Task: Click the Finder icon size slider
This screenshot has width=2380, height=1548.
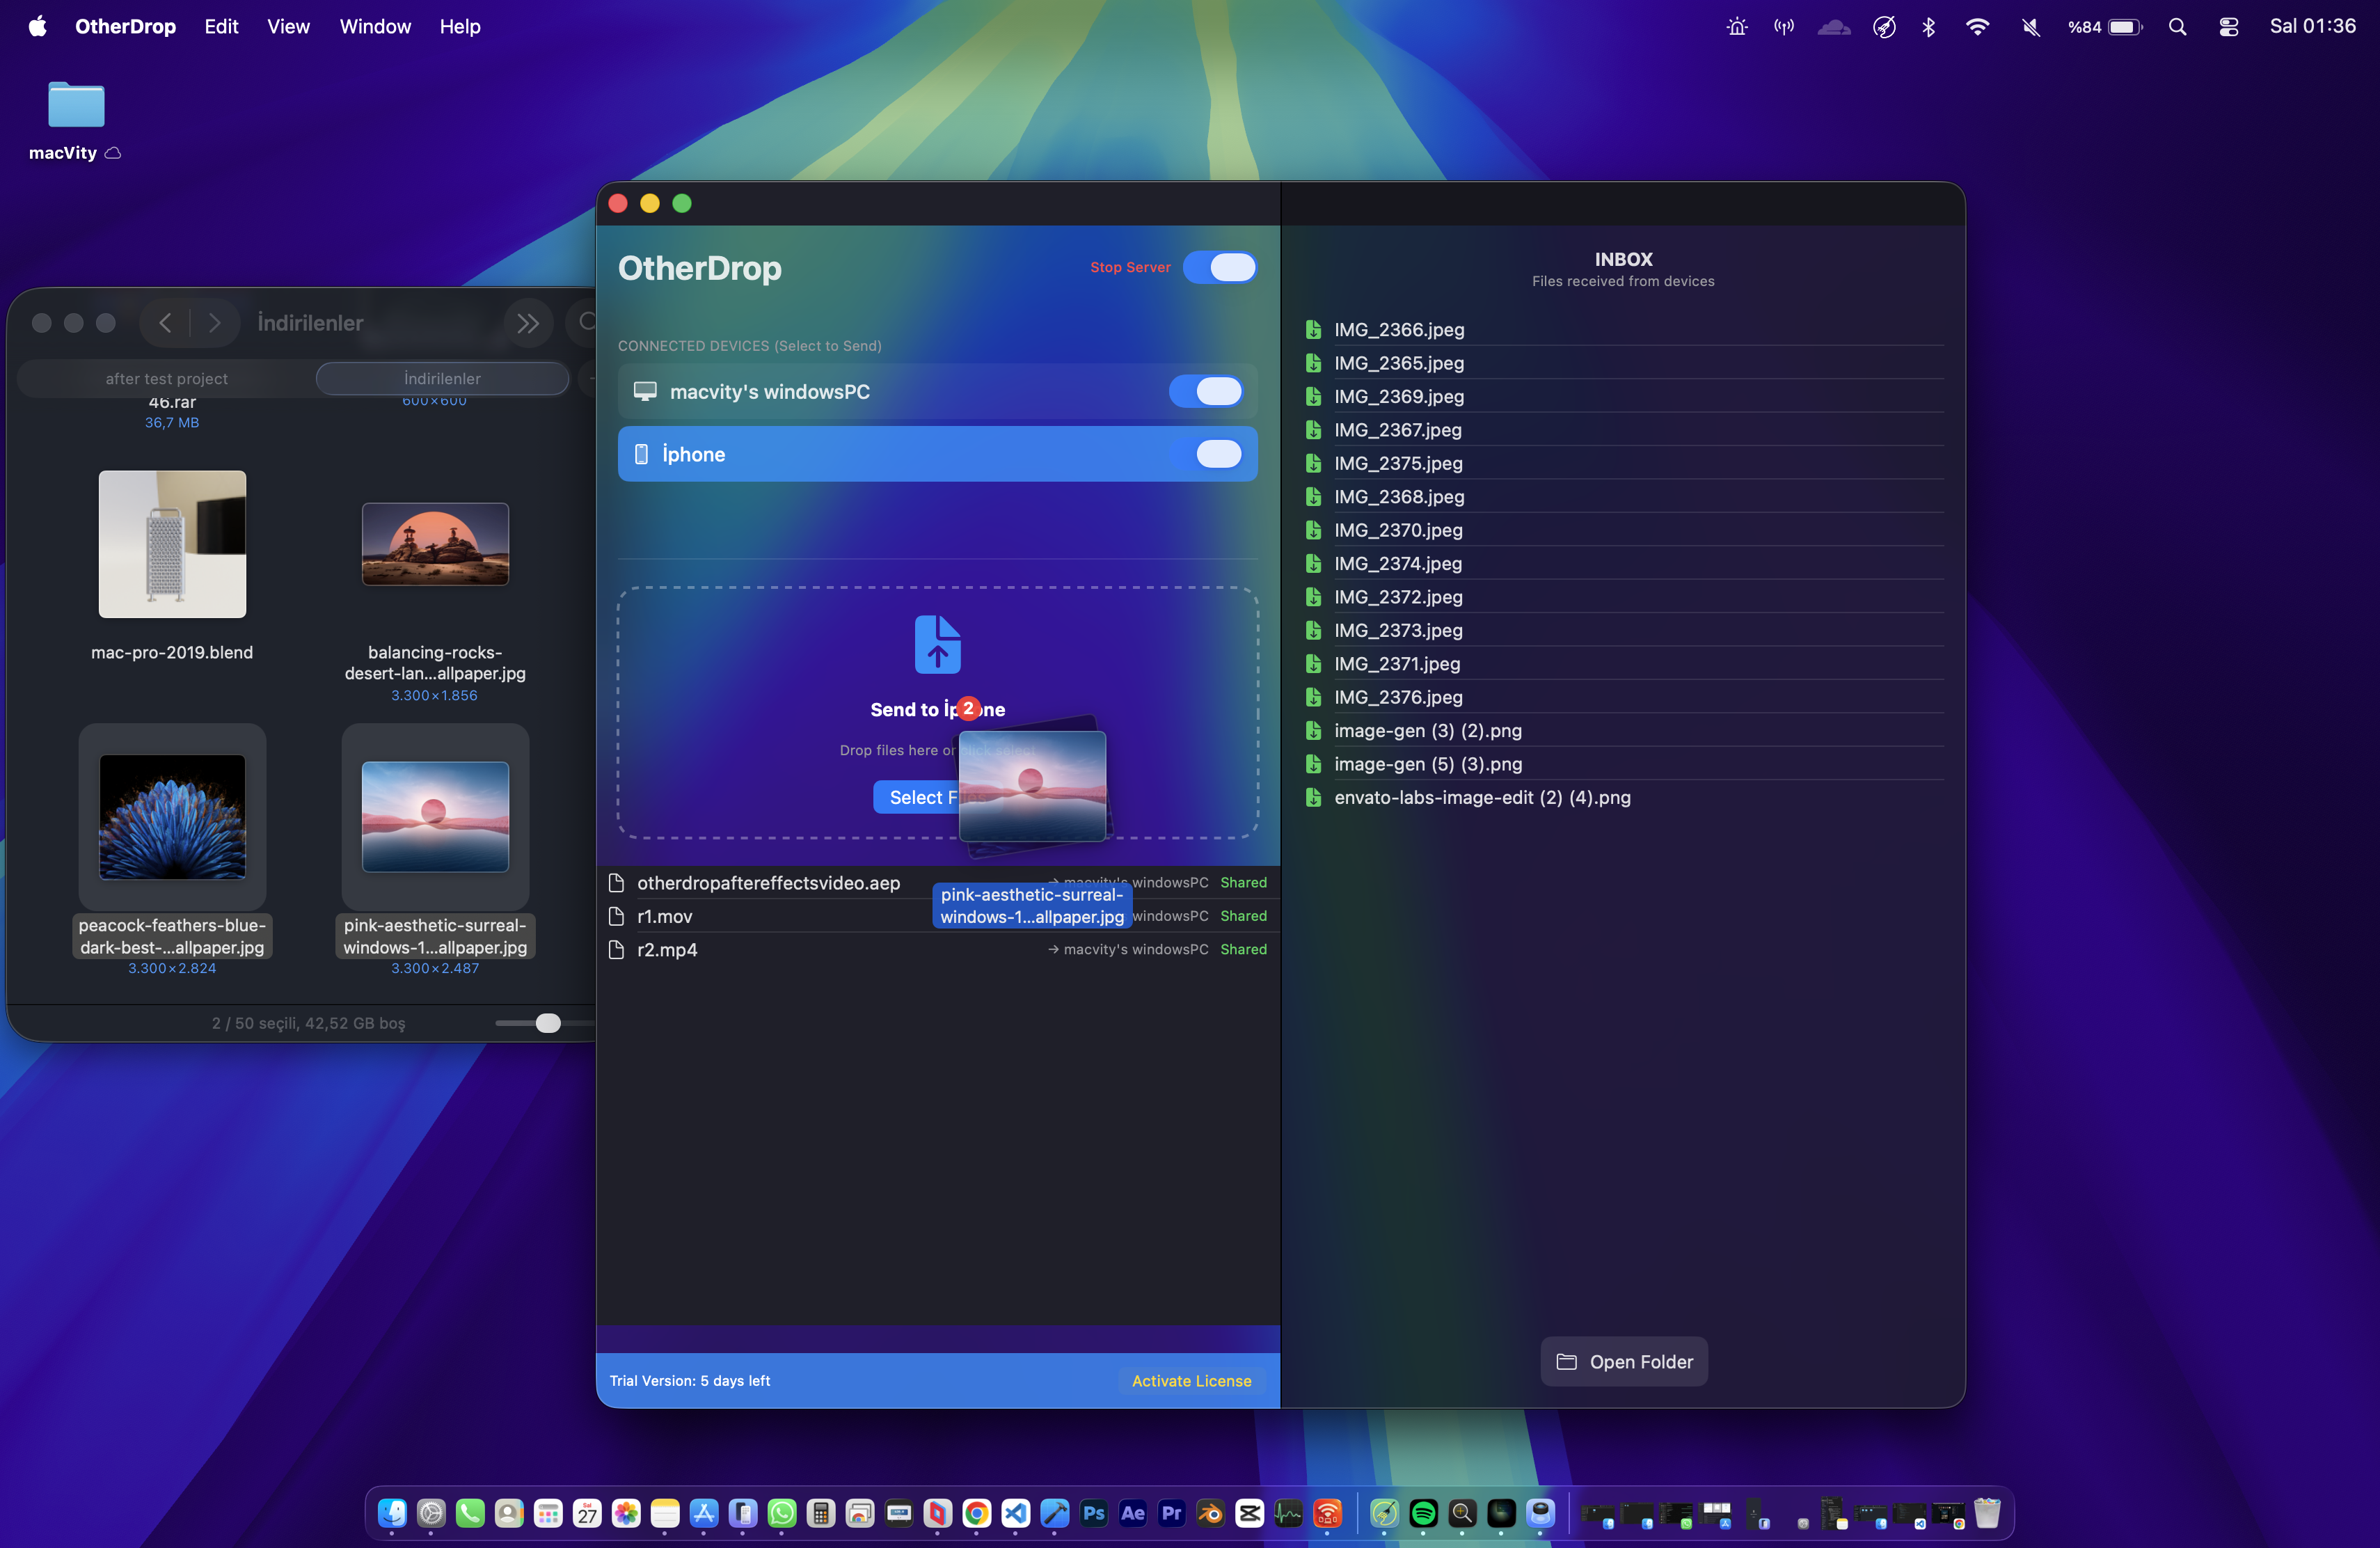Action: click(547, 1022)
